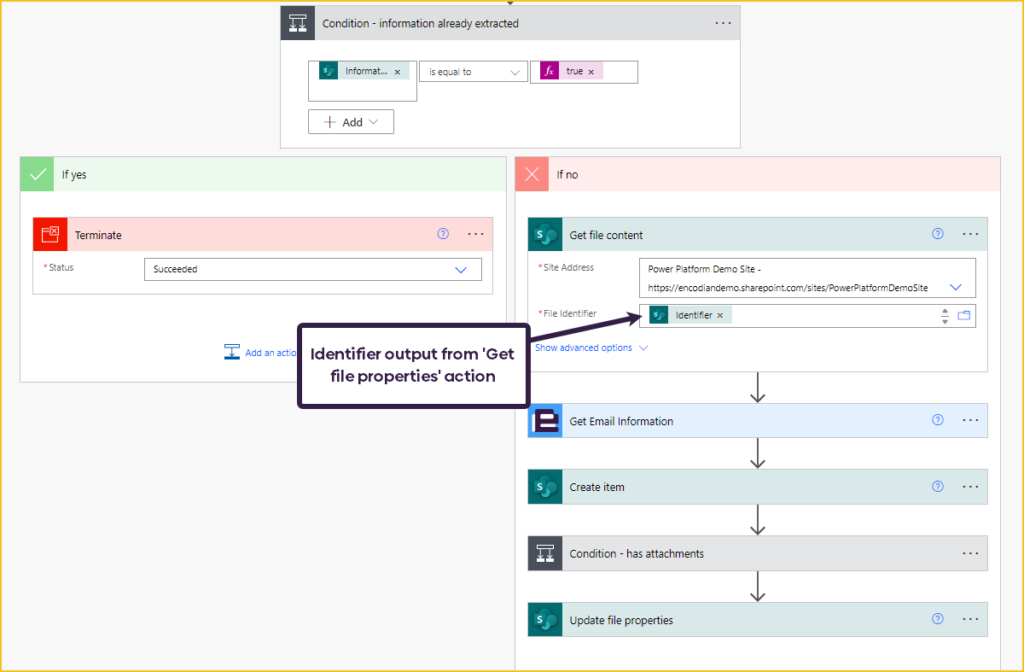Open ellipsis menu on Condition - has attachments
This screenshot has width=1024, height=672.
pos(970,553)
